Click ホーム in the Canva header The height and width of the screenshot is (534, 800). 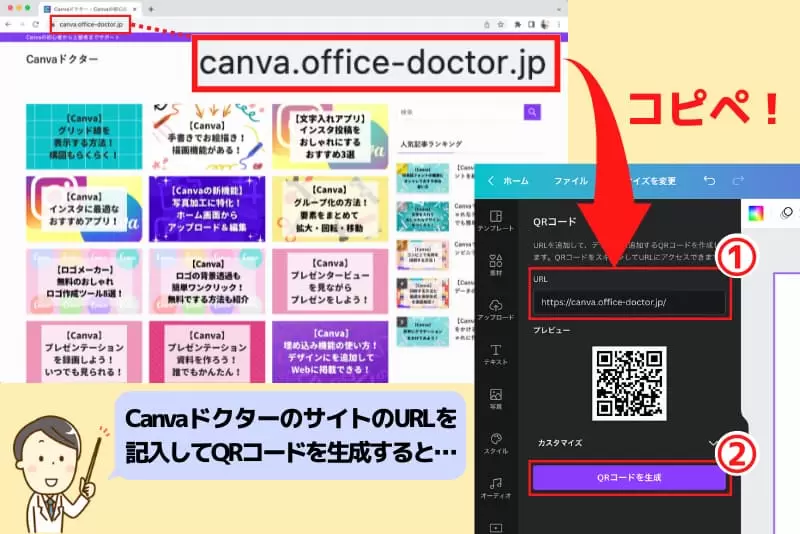[516, 181]
